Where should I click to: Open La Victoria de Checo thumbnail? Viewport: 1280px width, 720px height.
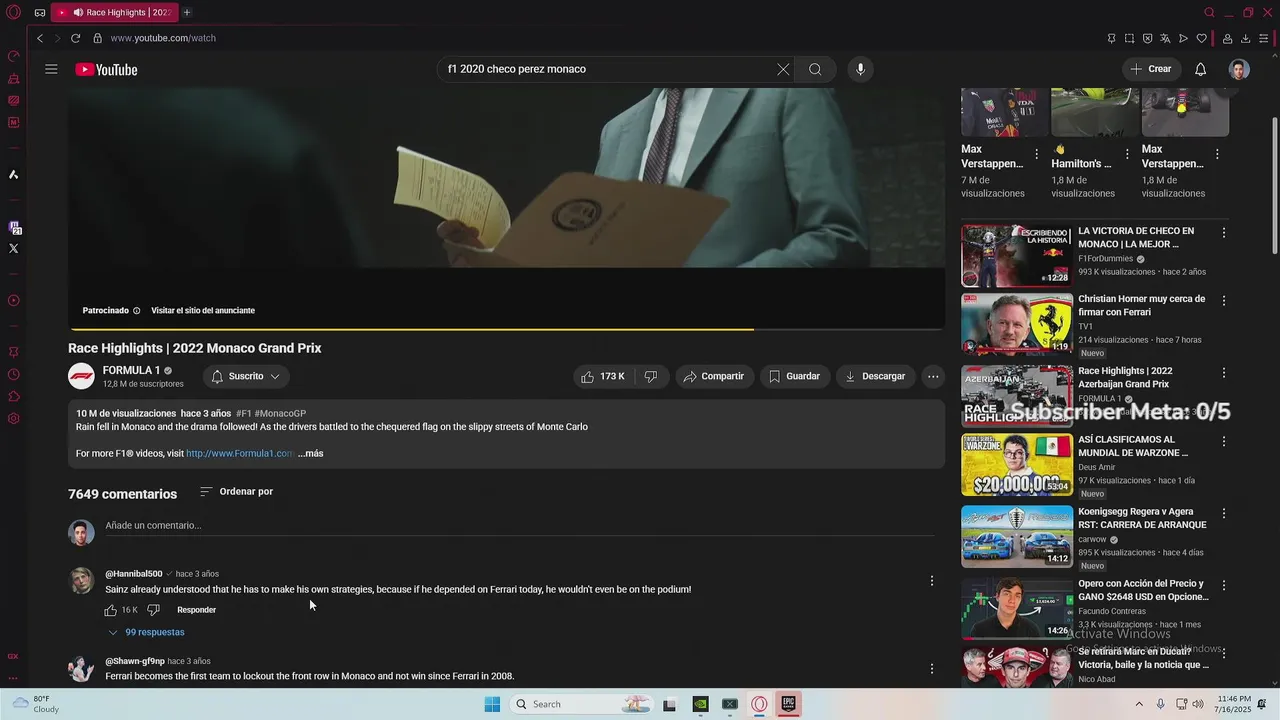[x=1017, y=256]
